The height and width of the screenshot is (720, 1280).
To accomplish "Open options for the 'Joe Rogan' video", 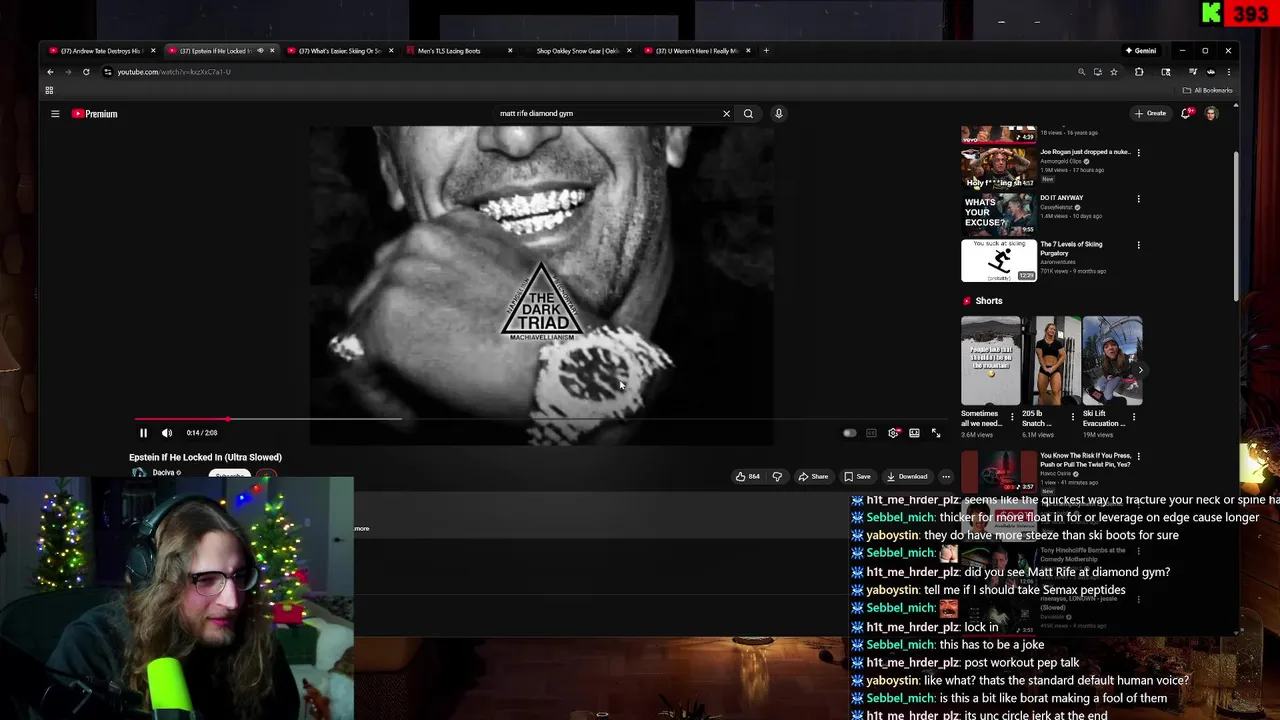I will point(1138,153).
